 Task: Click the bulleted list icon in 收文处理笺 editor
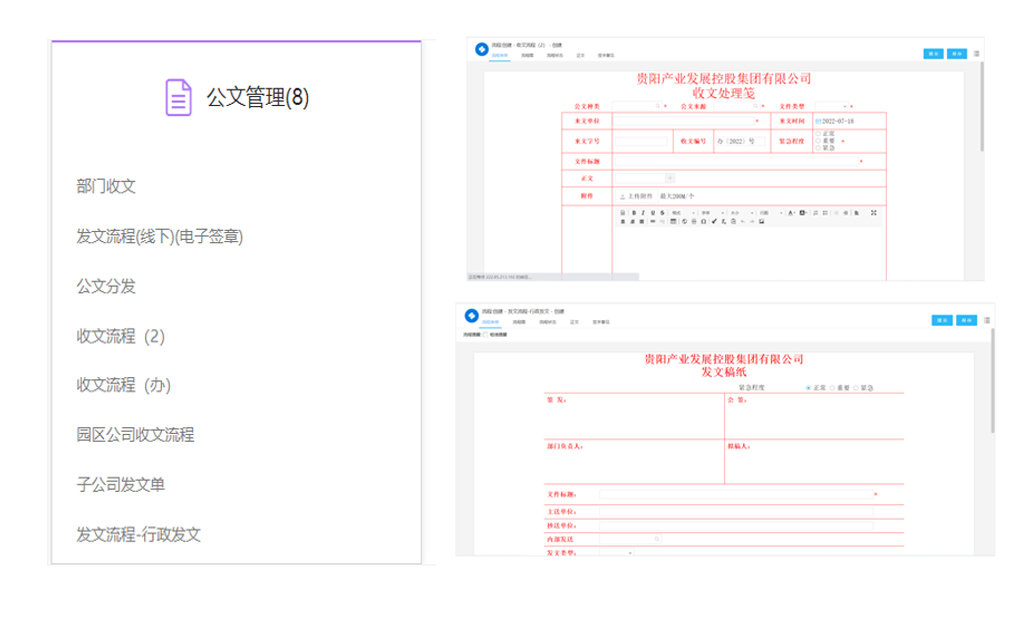[825, 213]
